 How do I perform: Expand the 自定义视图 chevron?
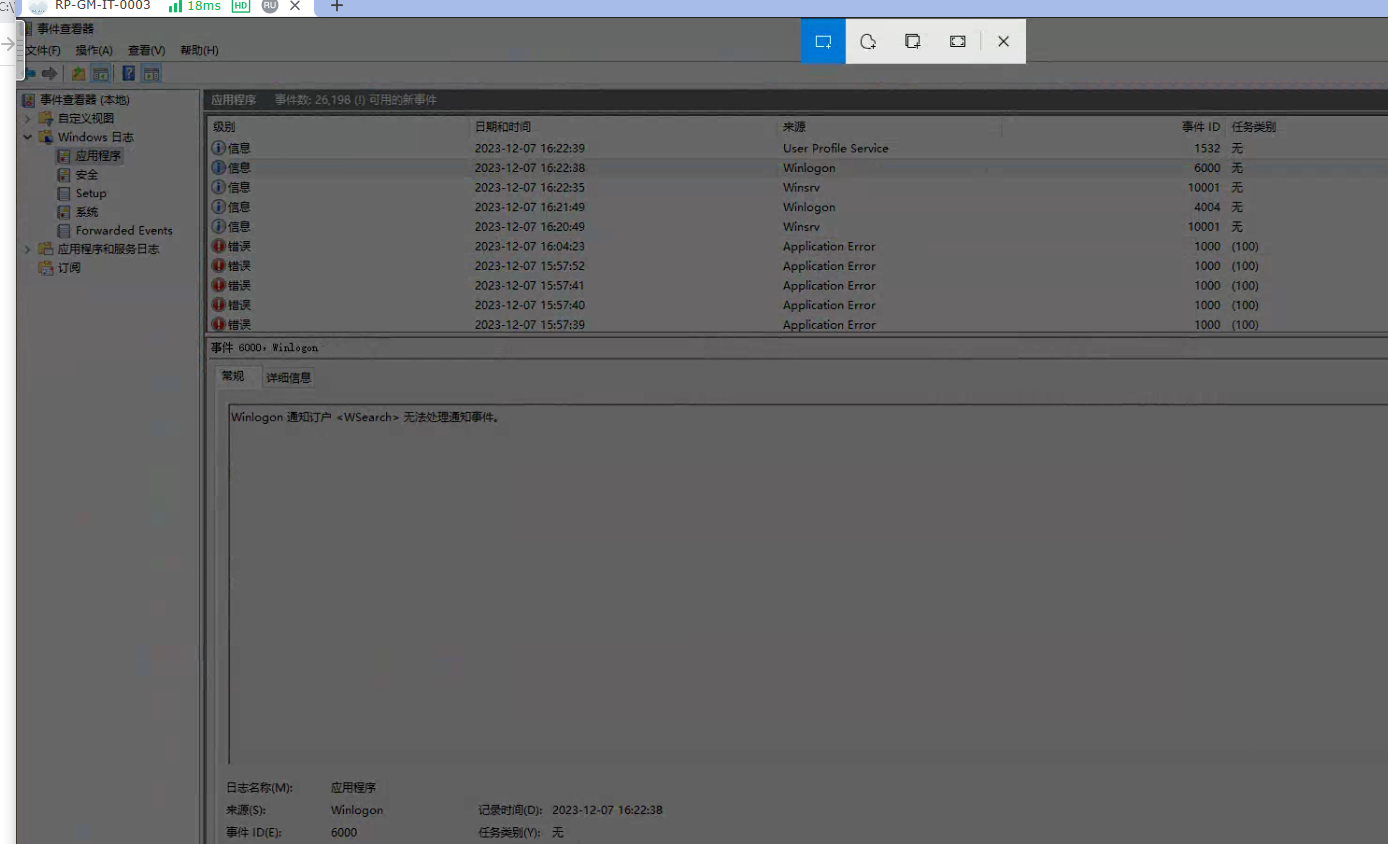coord(28,118)
